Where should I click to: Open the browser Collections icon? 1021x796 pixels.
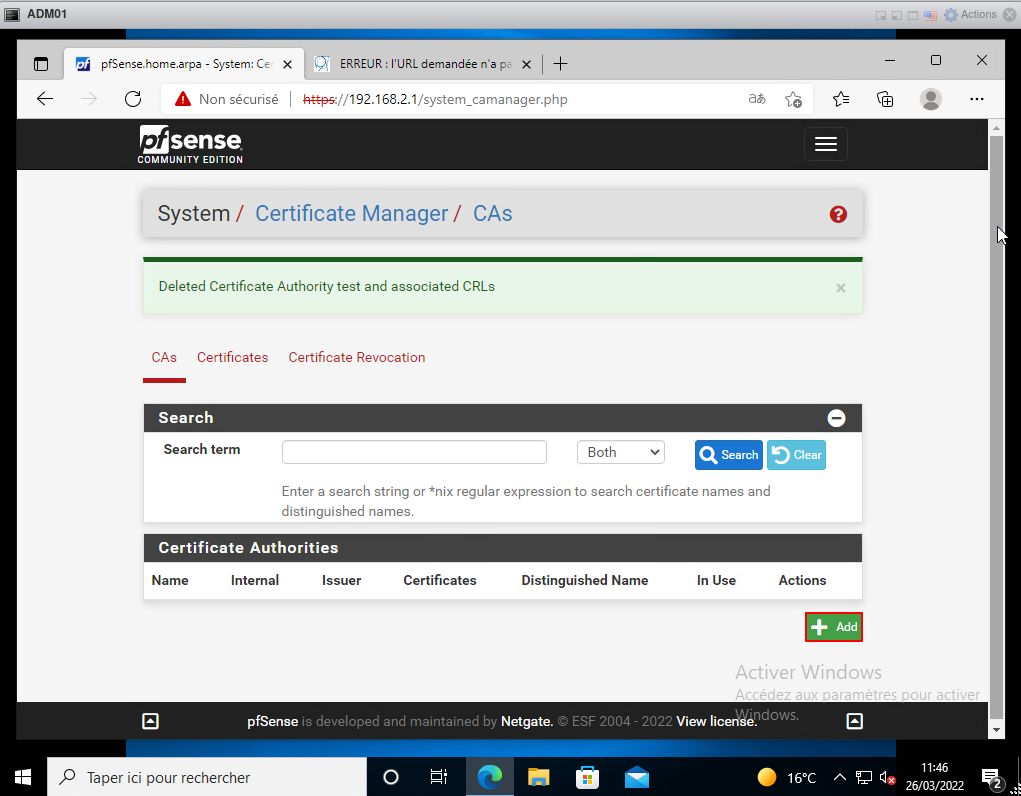coord(885,99)
